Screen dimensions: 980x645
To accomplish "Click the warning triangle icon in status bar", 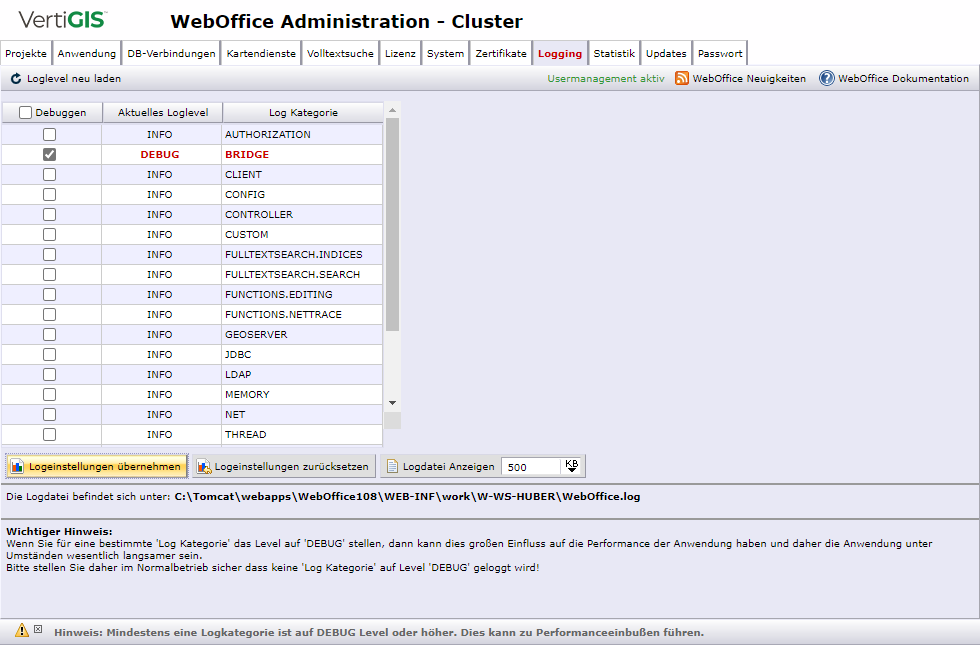I will (22, 630).
